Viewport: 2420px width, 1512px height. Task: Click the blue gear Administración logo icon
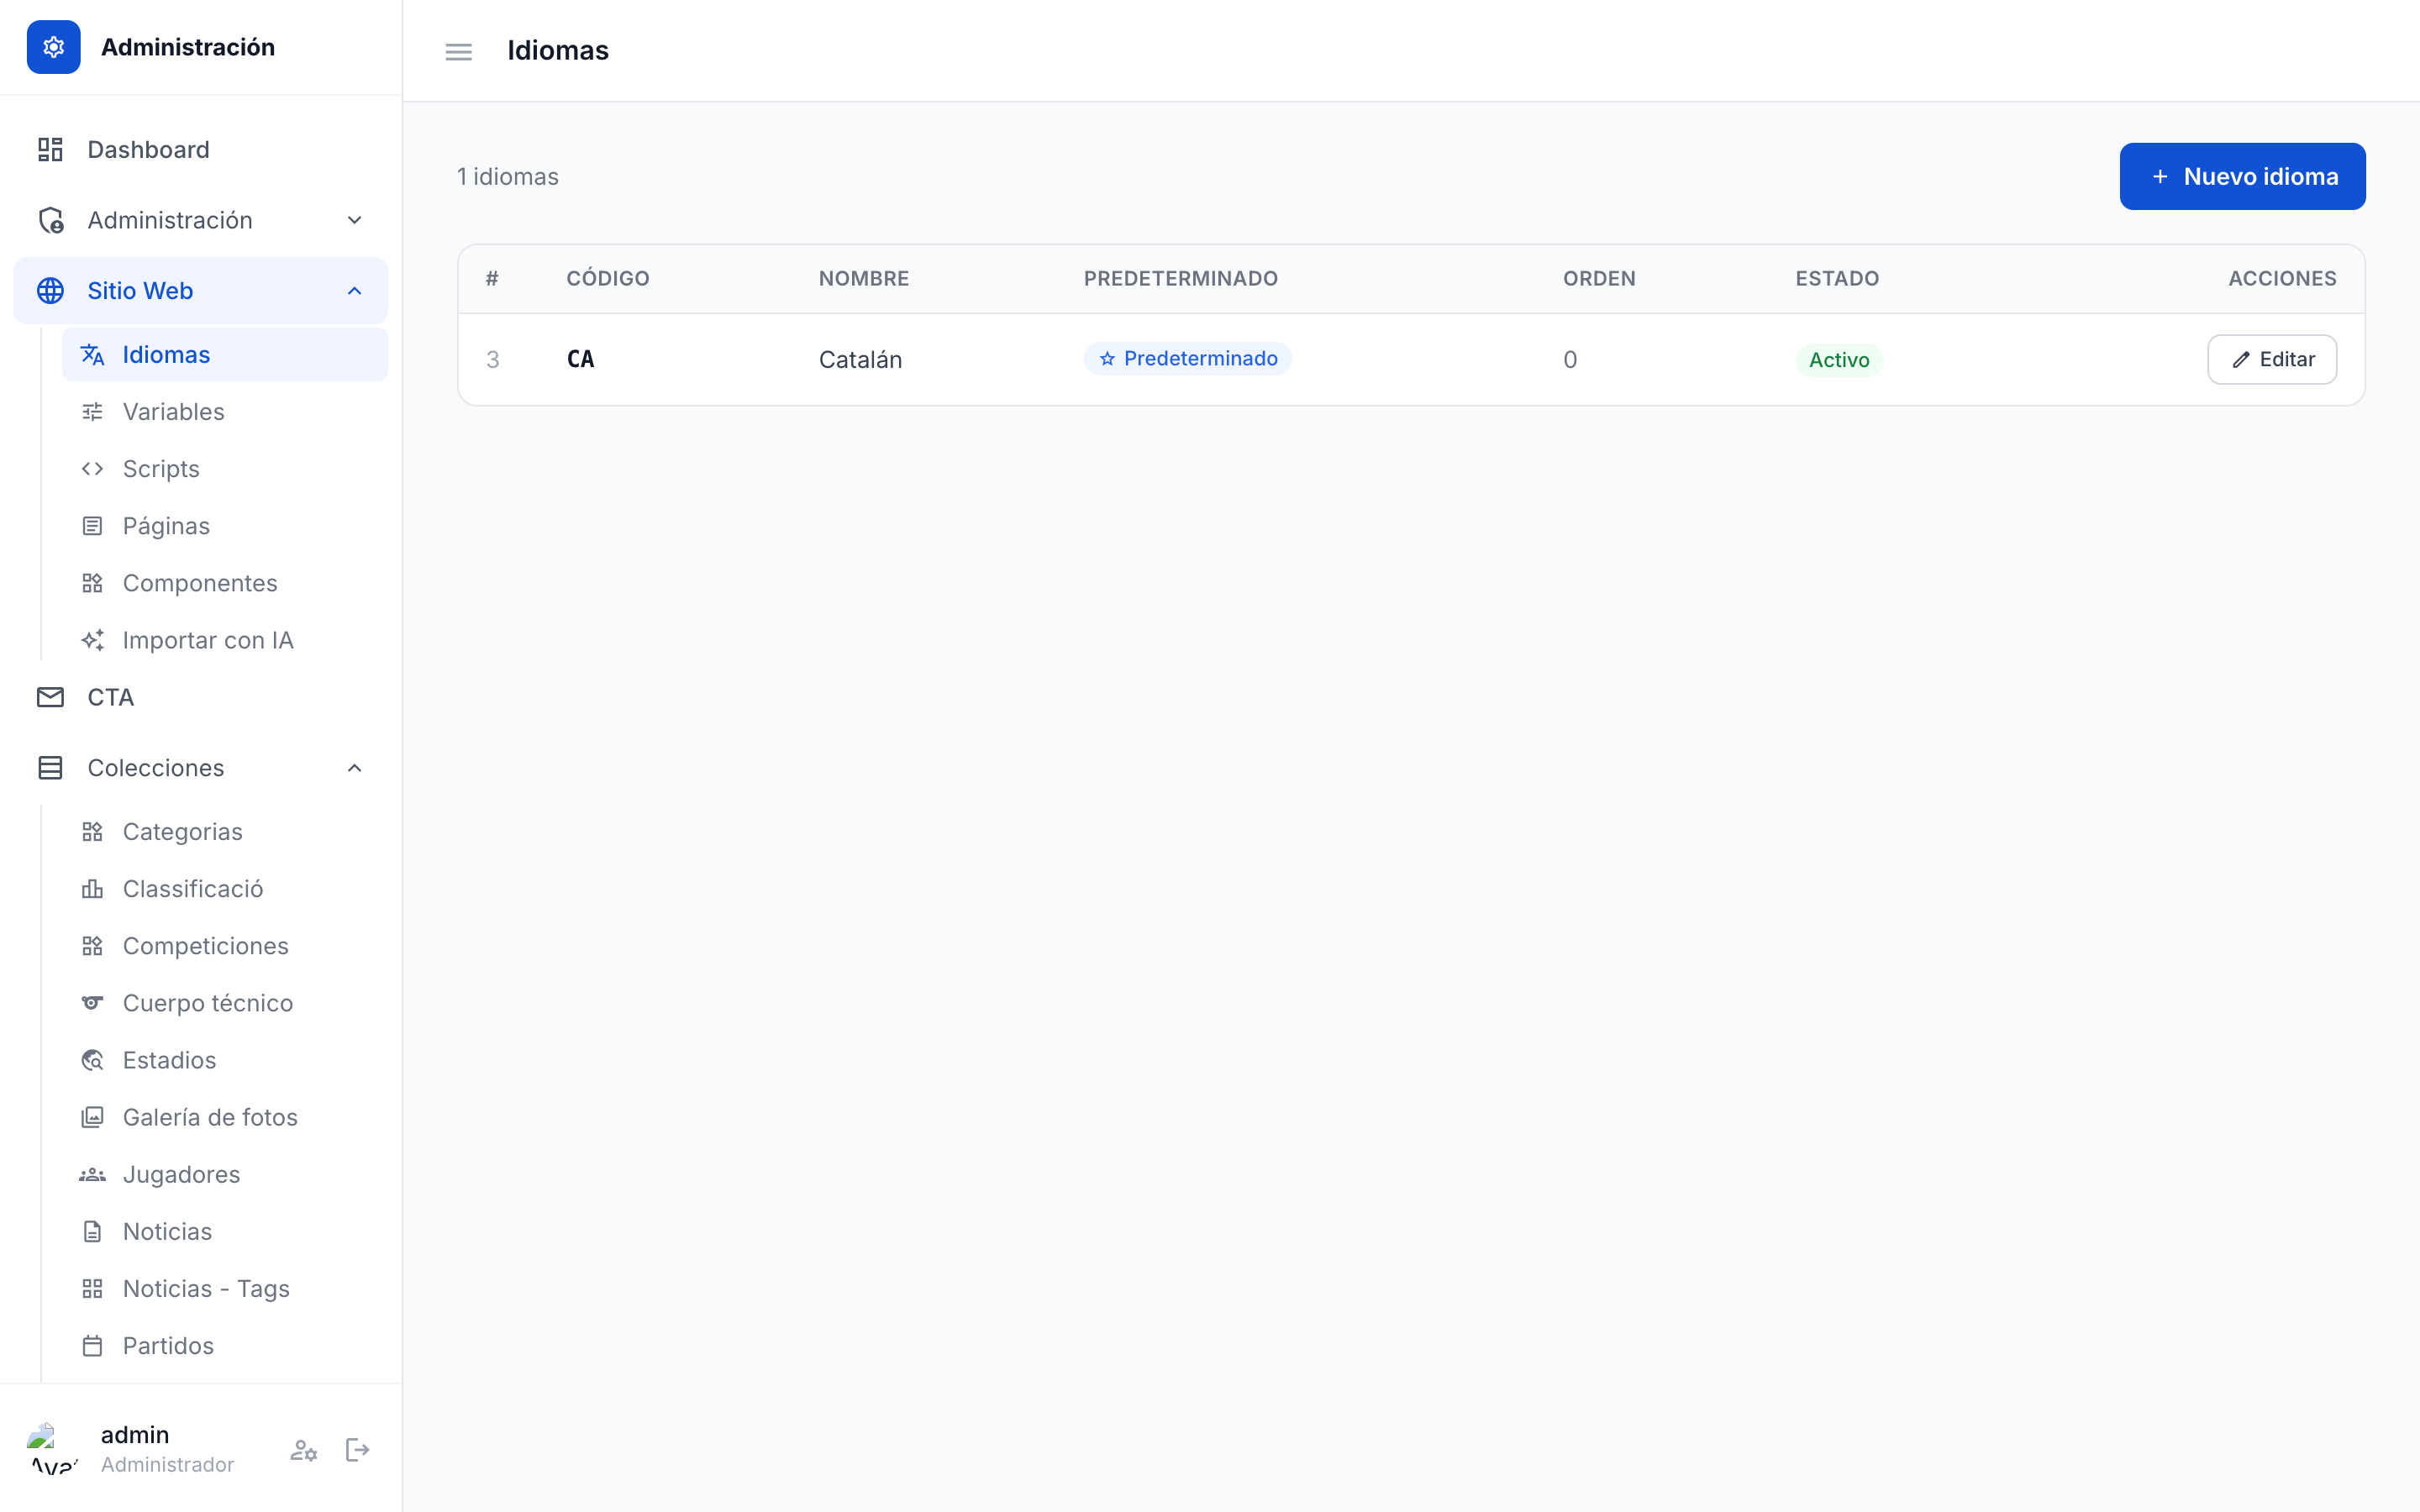click(54, 47)
